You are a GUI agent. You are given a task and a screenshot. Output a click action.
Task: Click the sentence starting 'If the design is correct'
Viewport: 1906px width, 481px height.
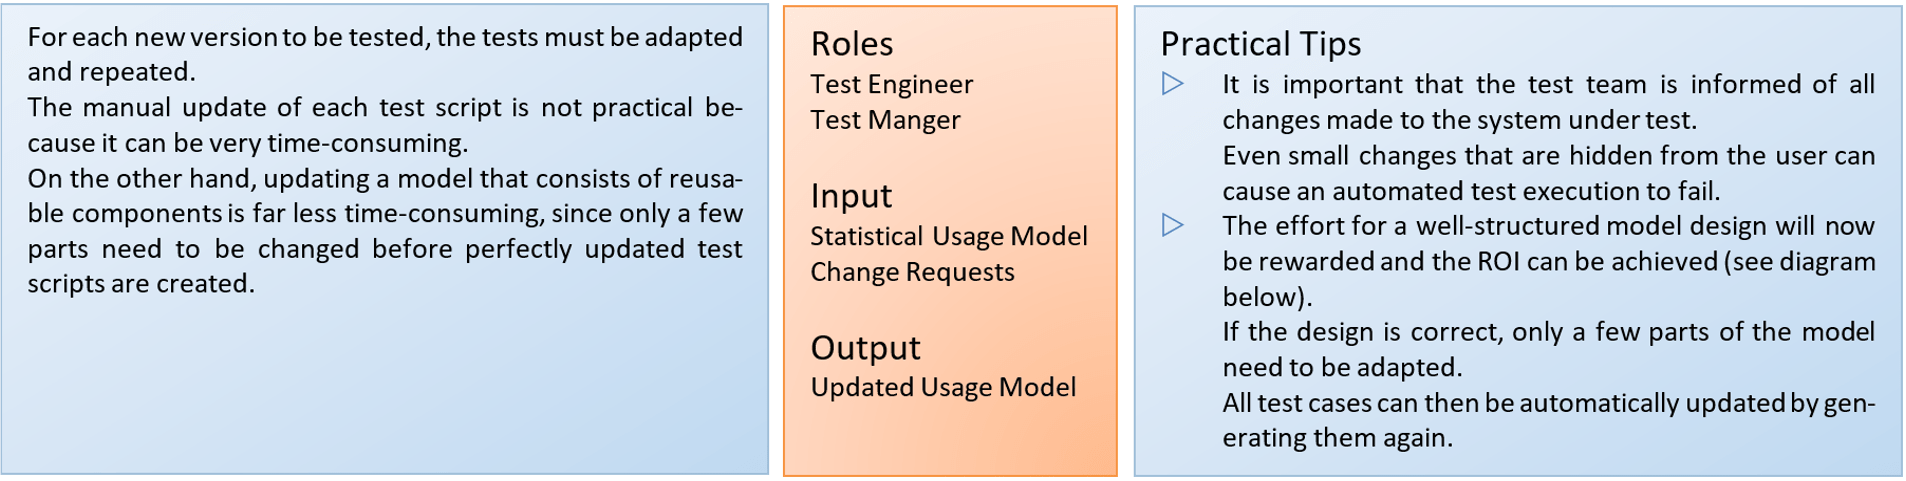click(1547, 332)
